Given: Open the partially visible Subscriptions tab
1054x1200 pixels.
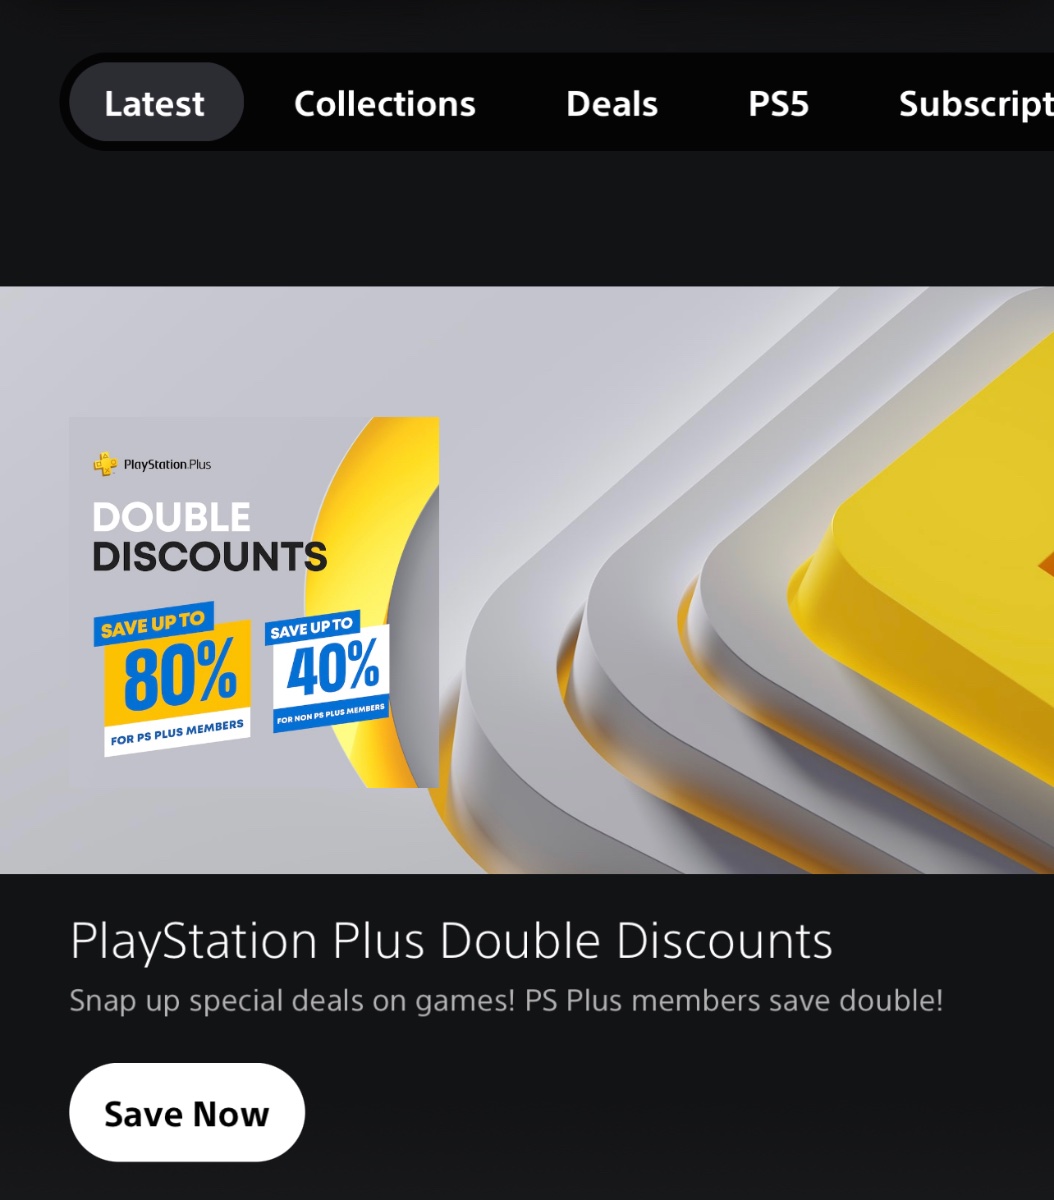Looking at the screenshot, I should point(976,104).
